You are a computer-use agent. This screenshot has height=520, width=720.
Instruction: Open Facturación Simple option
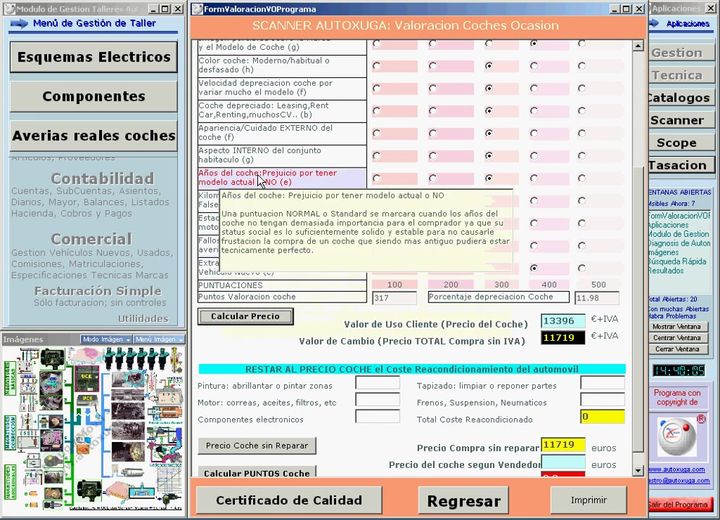click(x=98, y=291)
